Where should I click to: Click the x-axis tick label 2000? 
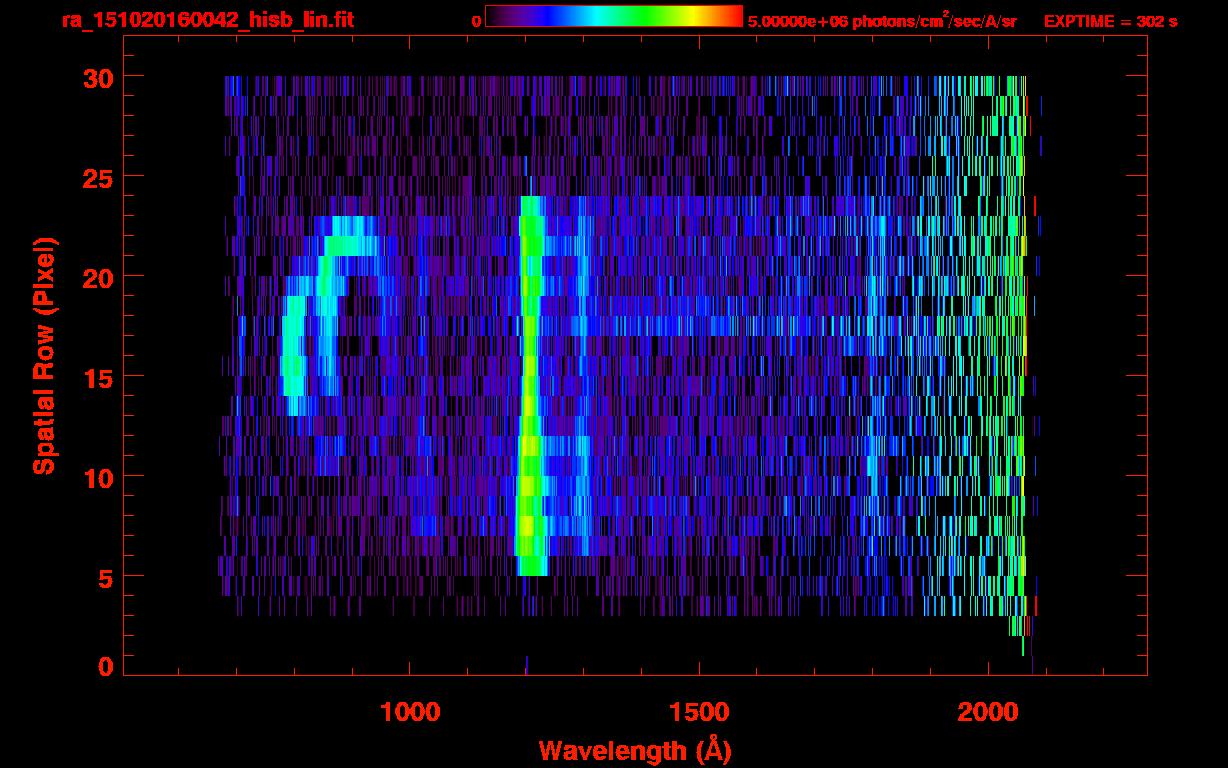pyautogui.click(x=987, y=712)
